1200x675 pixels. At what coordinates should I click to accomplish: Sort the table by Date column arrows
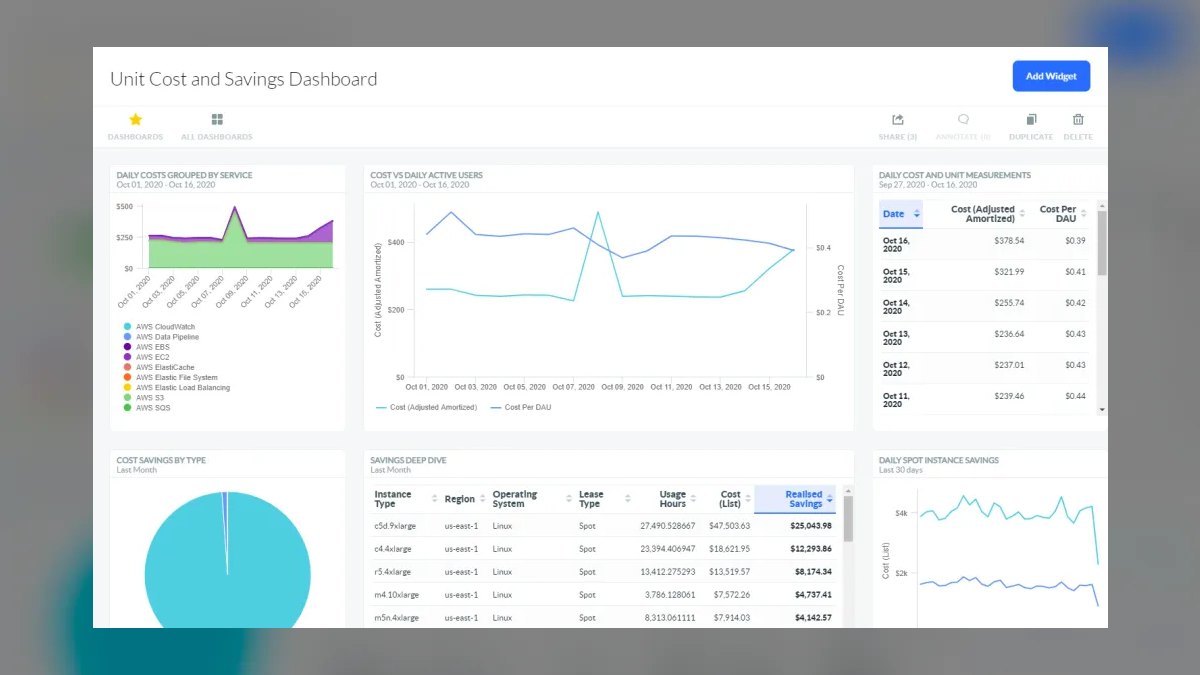tap(917, 214)
